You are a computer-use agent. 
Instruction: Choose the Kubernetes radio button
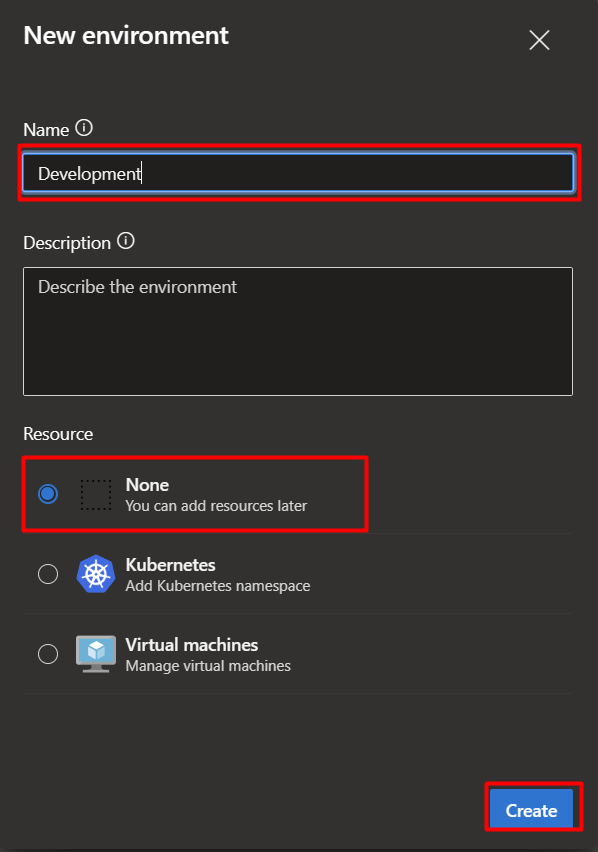(48, 574)
